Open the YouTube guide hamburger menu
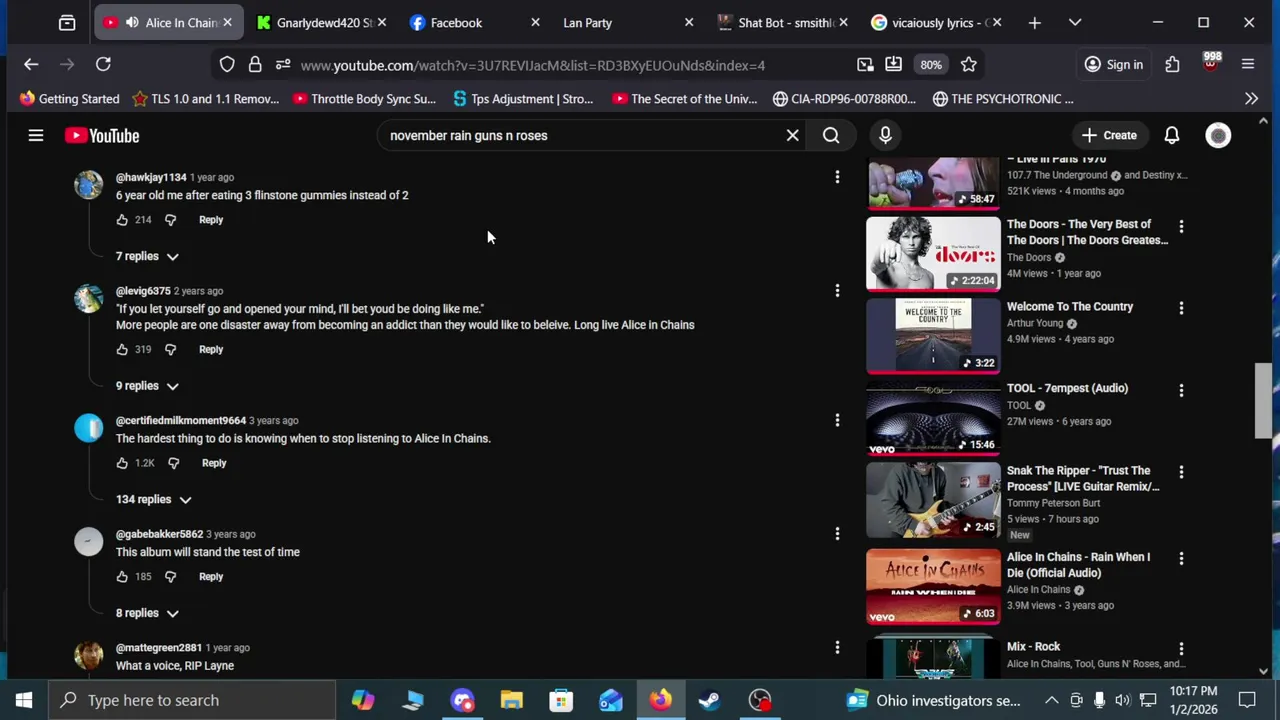This screenshot has height=720, width=1280. click(x=36, y=135)
